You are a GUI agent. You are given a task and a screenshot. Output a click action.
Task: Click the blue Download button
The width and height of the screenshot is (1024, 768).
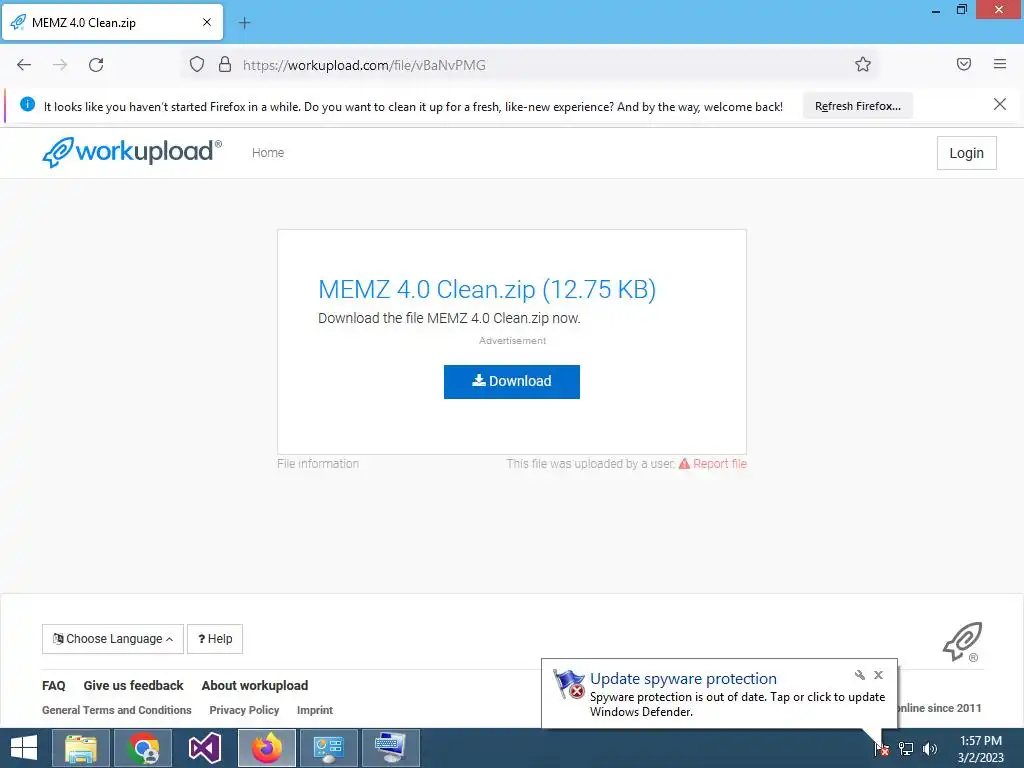coord(511,381)
